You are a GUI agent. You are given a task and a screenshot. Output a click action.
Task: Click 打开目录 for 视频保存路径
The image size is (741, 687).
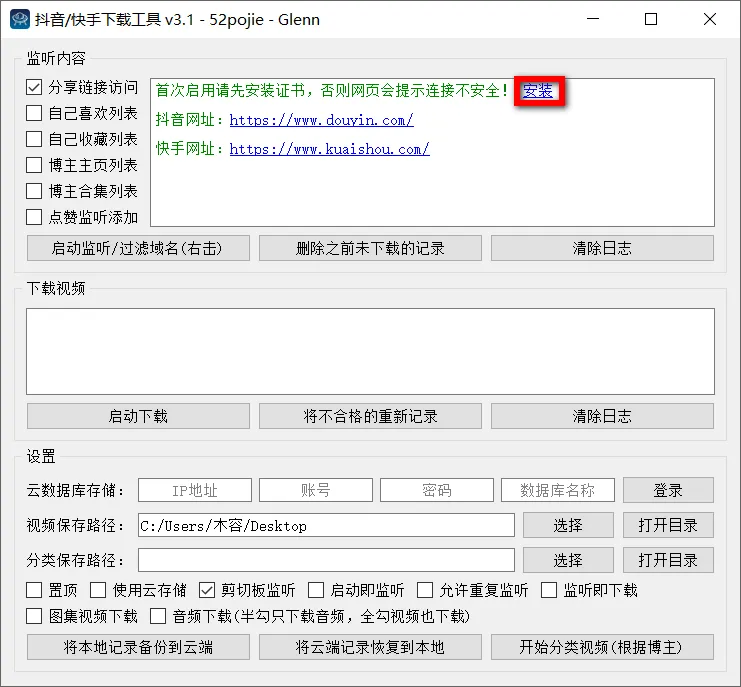[x=668, y=525]
